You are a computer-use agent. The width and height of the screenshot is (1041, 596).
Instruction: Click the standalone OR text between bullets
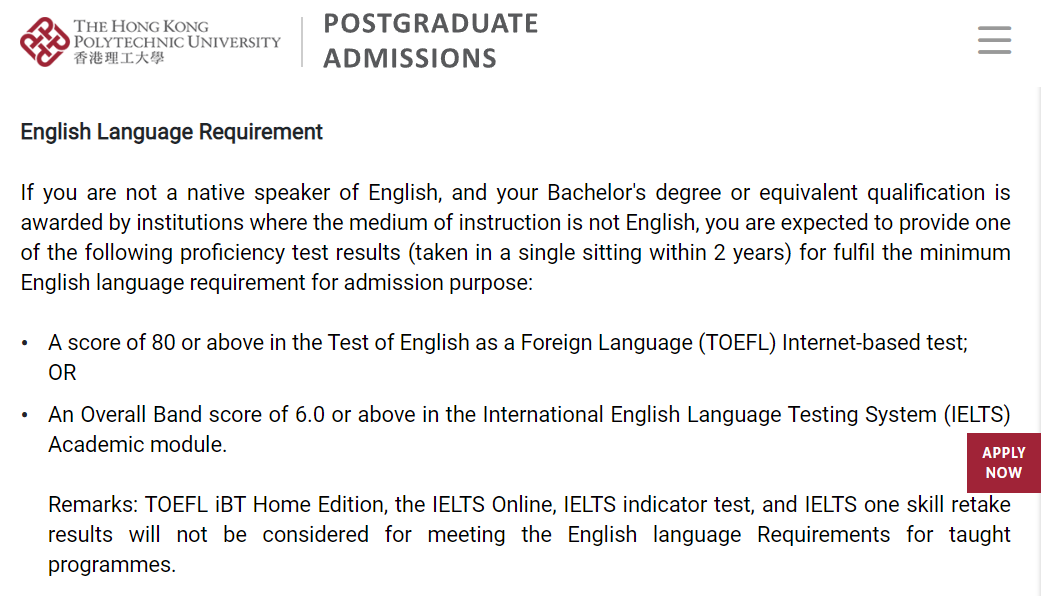62,373
